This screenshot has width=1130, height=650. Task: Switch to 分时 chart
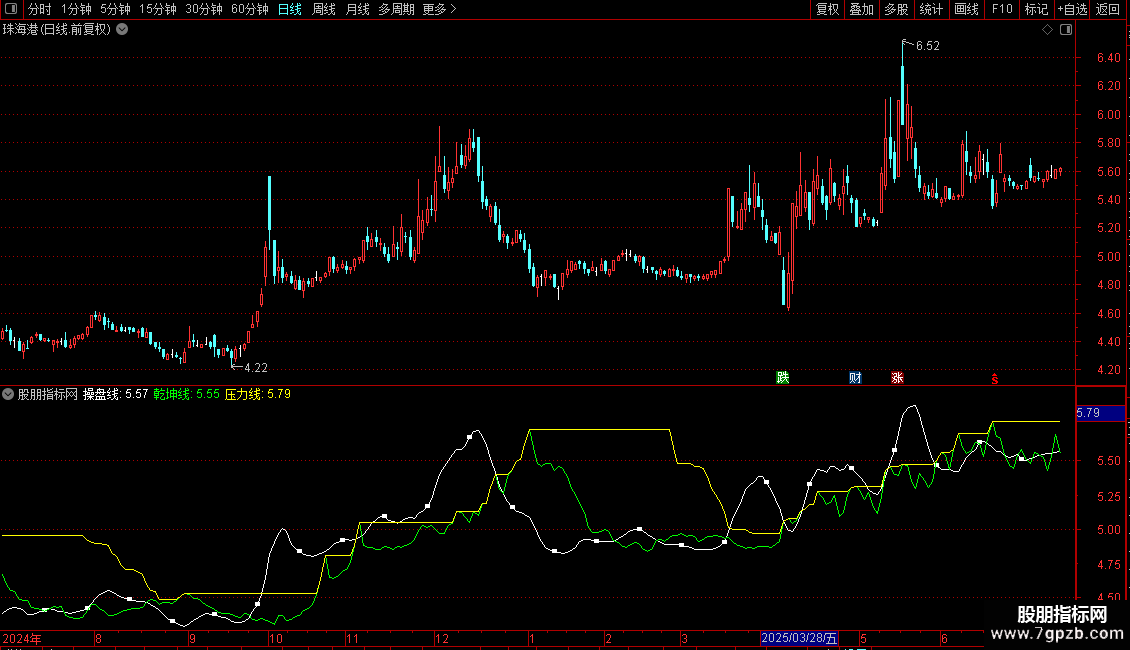(x=40, y=9)
